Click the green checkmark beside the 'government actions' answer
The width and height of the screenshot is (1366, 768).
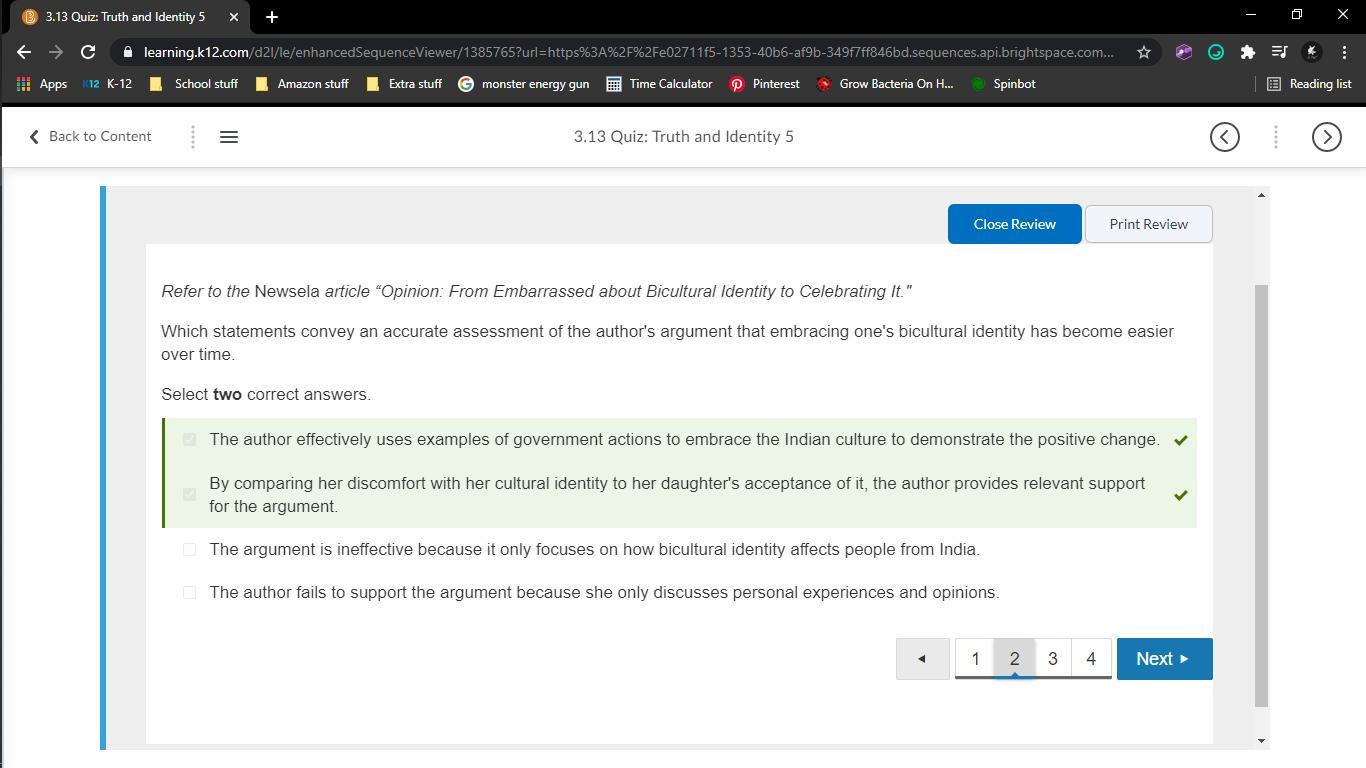(1181, 440)
